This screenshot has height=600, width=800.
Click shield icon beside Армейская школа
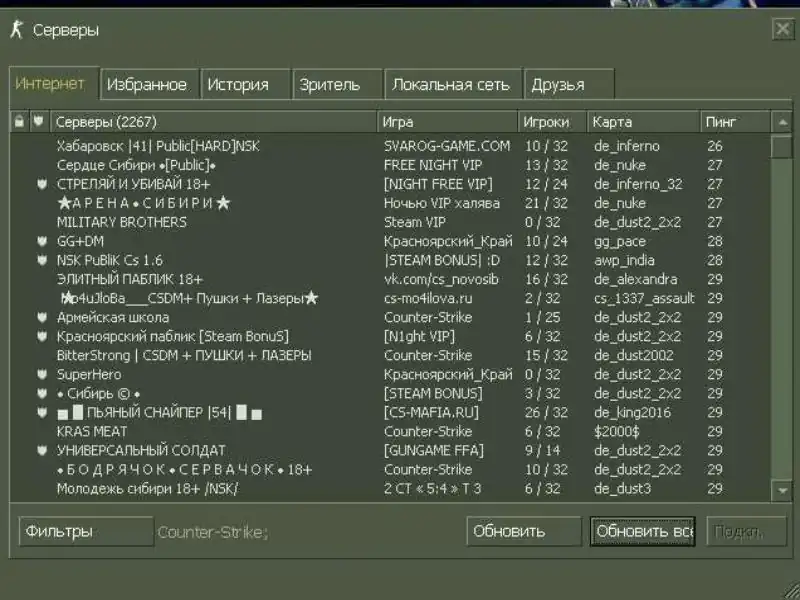[x=42, y=317]
